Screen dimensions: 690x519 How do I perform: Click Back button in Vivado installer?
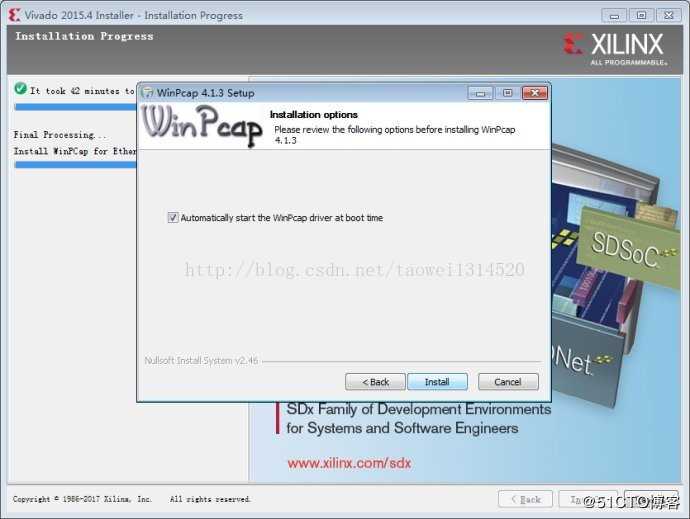pos(525,499)
